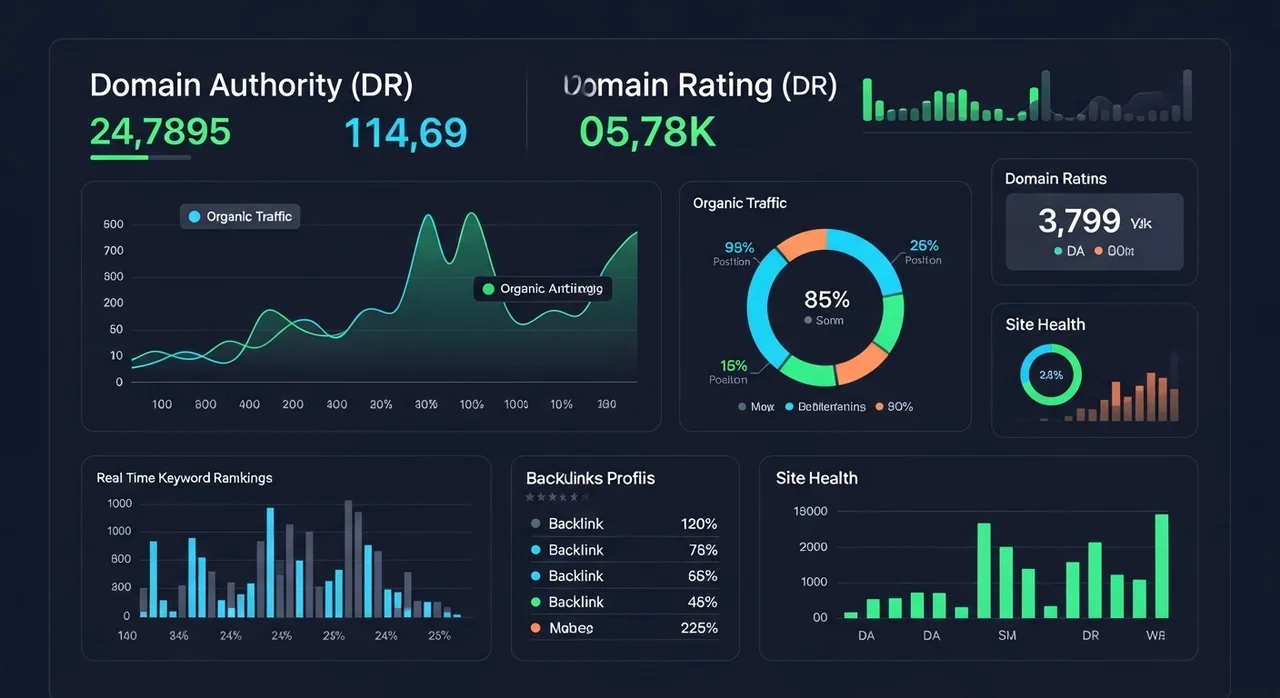Toggle the Mow legend under donut chart
The image size is (1280, 698).
(756, 407)
